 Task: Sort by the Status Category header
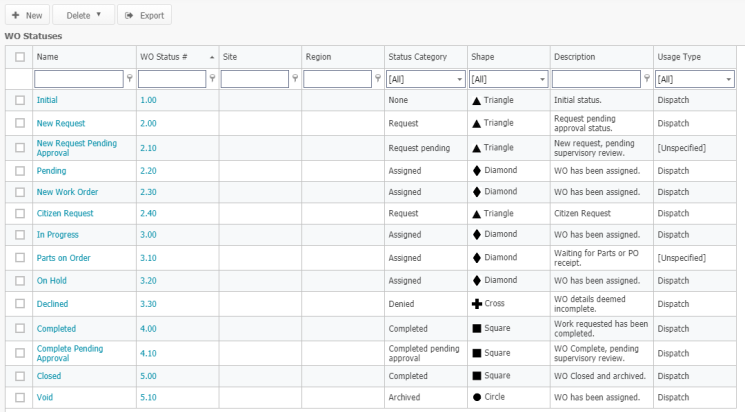tap(418, 57)
